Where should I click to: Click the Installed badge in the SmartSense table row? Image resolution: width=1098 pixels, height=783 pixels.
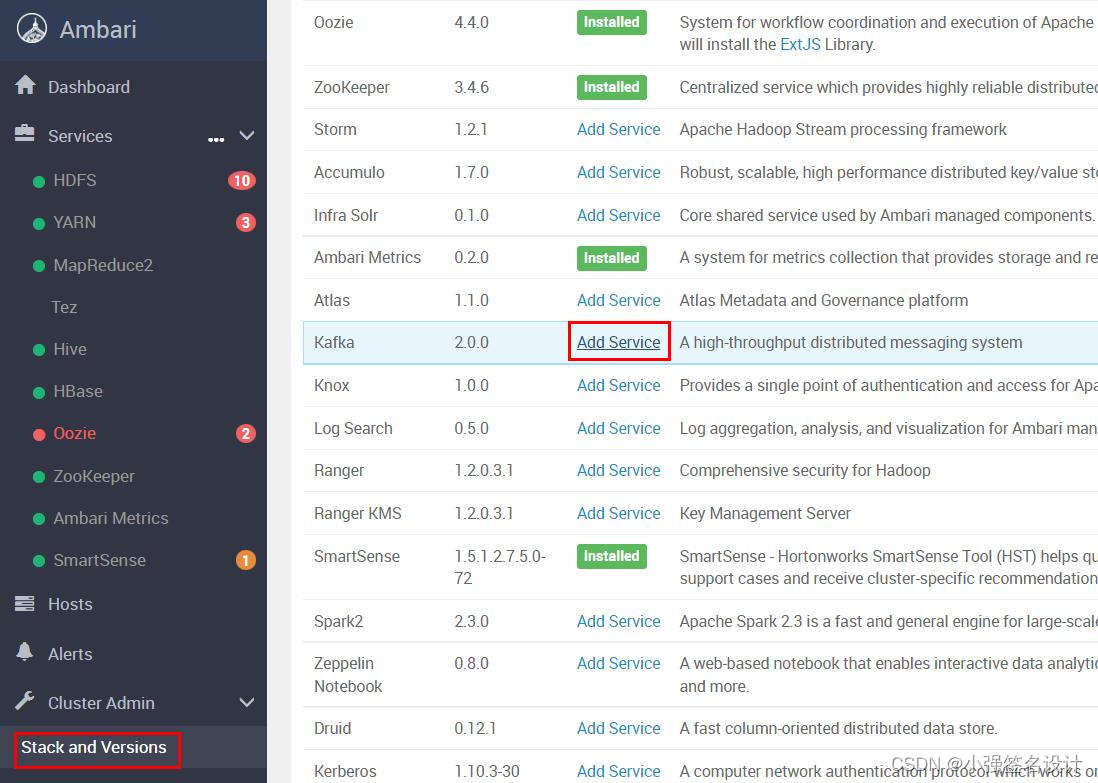pyautogui.click(x=611, y=556)
